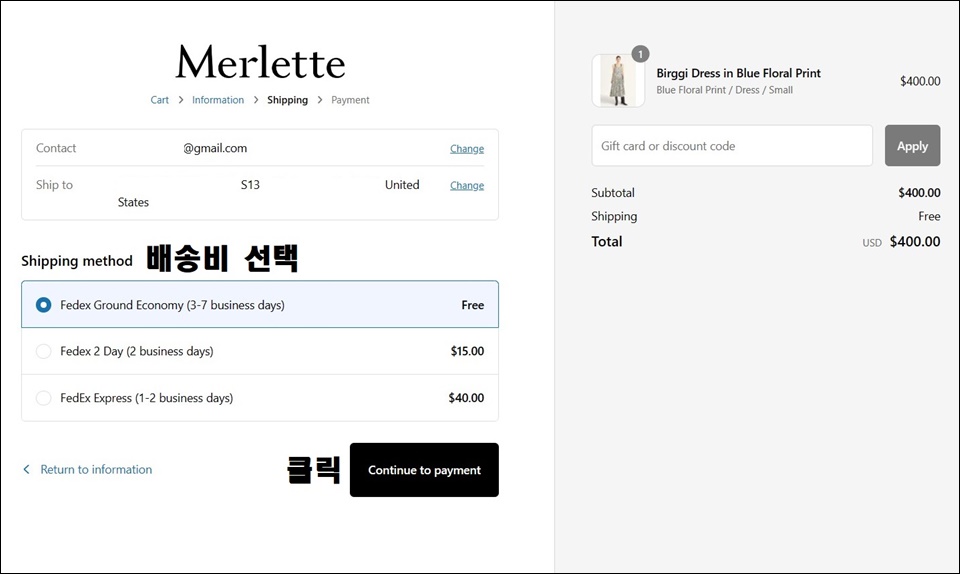Viewport: 960px width, 574px height.
Task: Click Return to information link
Action: [x=96, y=469]
